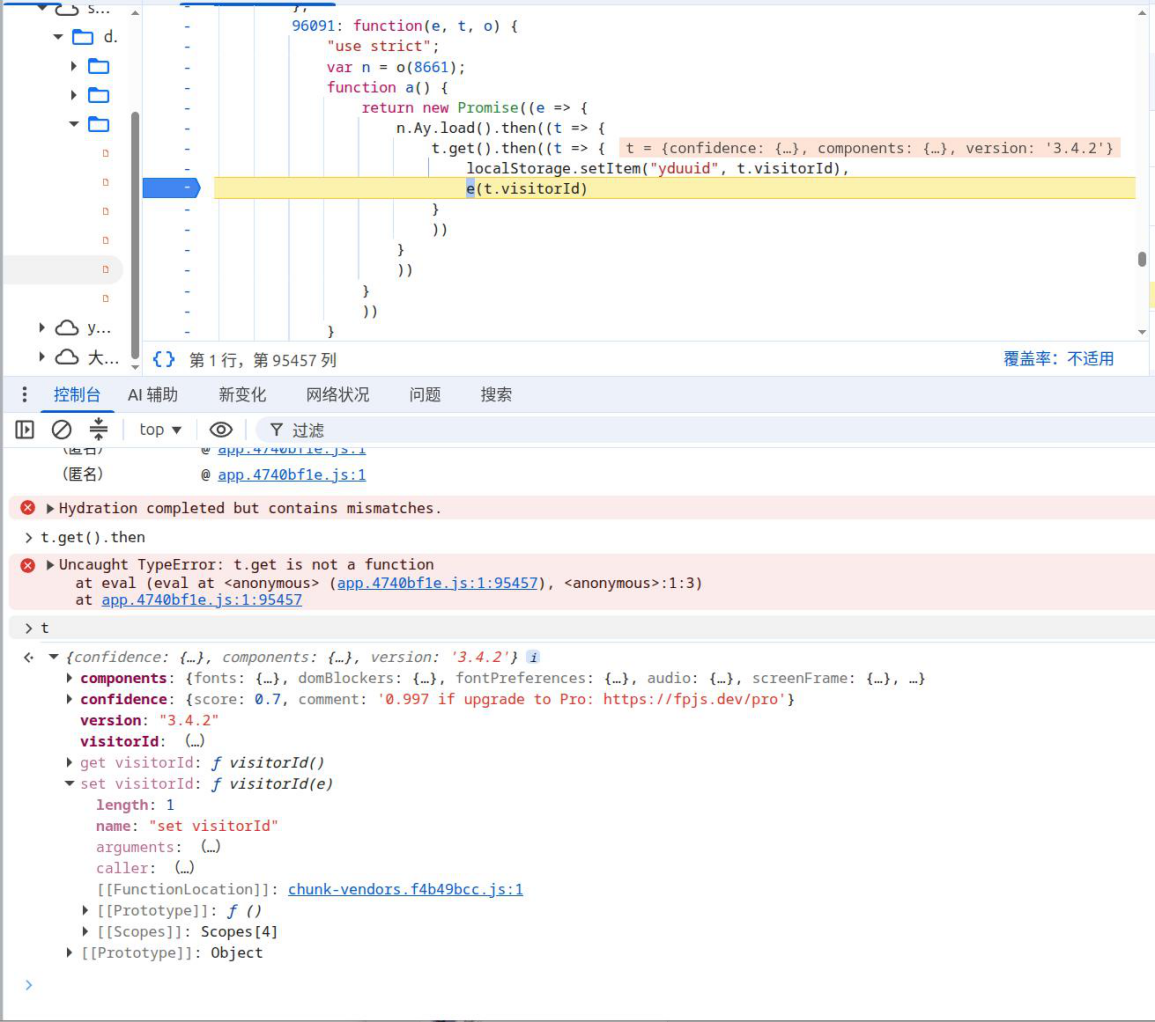Open app.4740bf1e.js:1:95457 link in eval line
The width and height of the screenshot is (1155, 1022).
click(x=438, y=583)
